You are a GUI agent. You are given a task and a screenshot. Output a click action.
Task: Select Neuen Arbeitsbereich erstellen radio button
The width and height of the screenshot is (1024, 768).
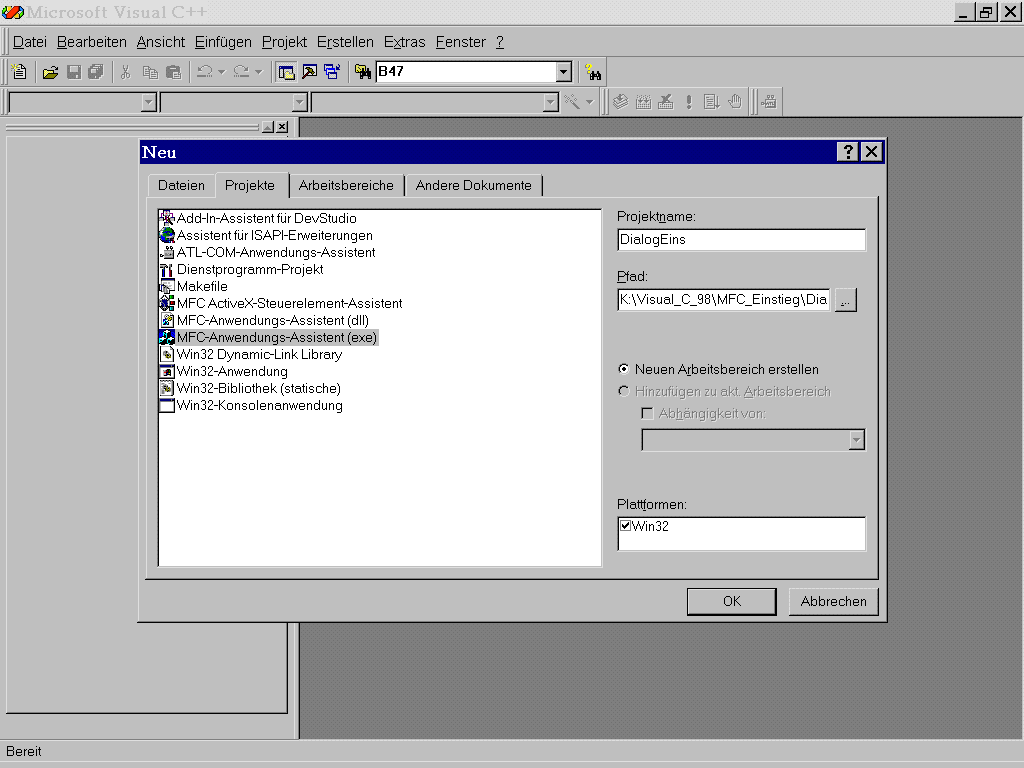tap(624, 369)
